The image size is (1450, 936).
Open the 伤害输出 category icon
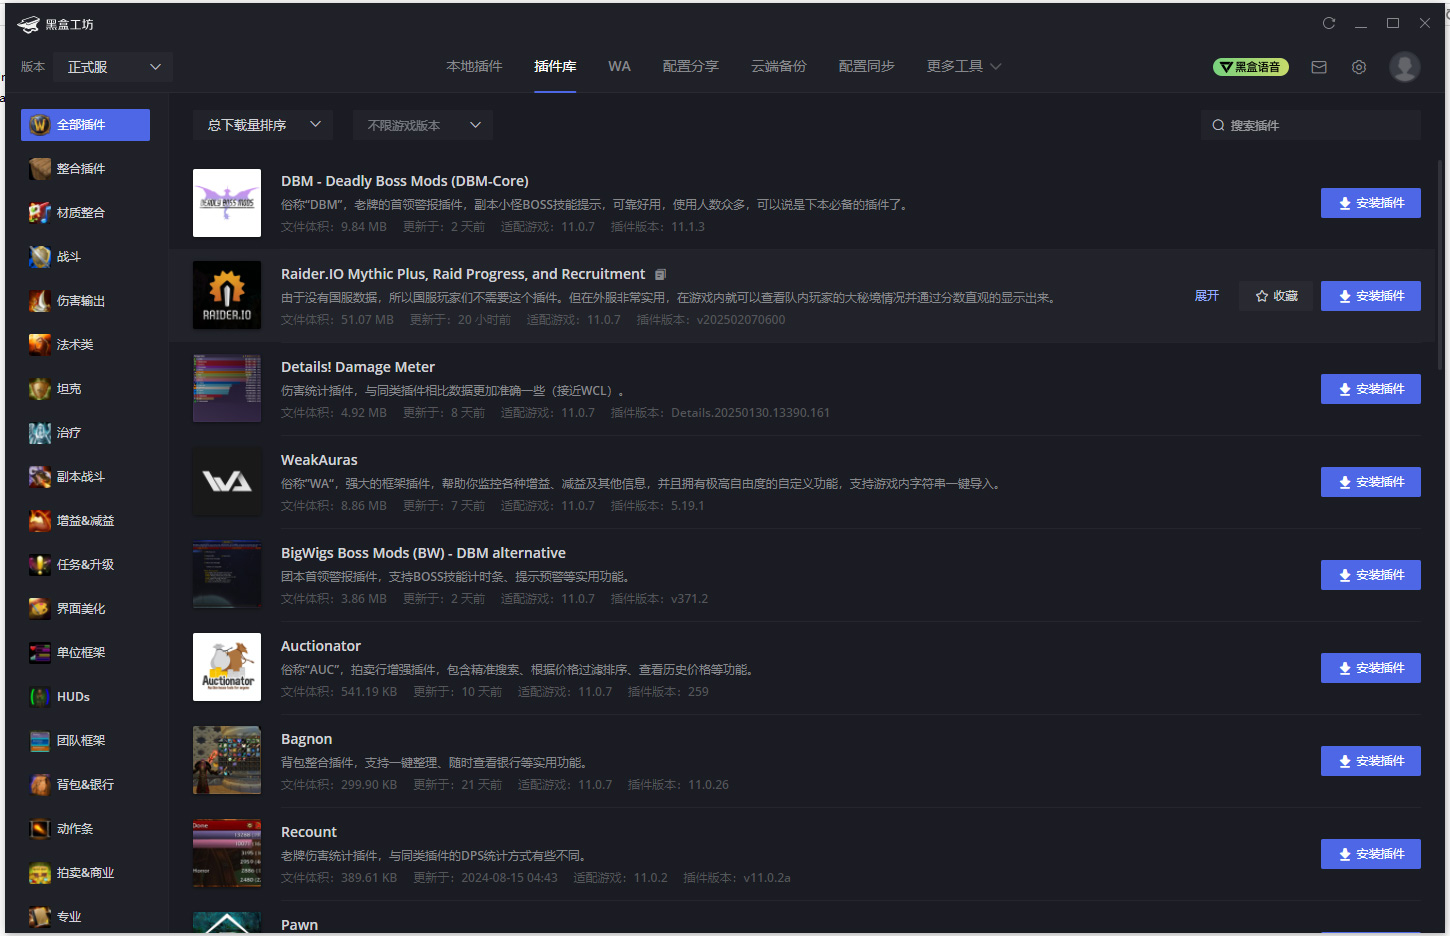pyautogui.click(x=40, y=301)
